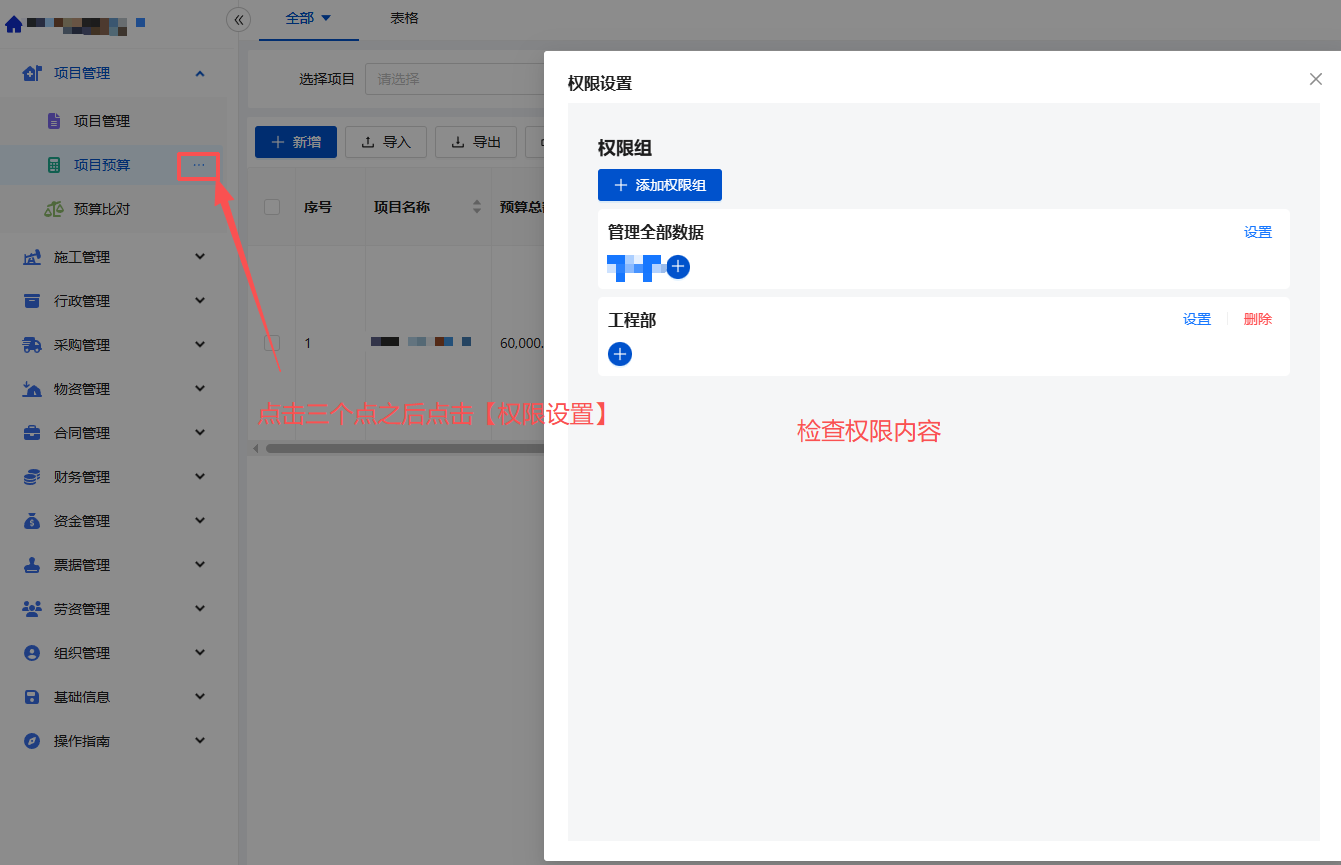Image resolution: width=1341 pixels, height=865 pixels.
Task: Select all rows with header checkbox
Action: point(272,207)
